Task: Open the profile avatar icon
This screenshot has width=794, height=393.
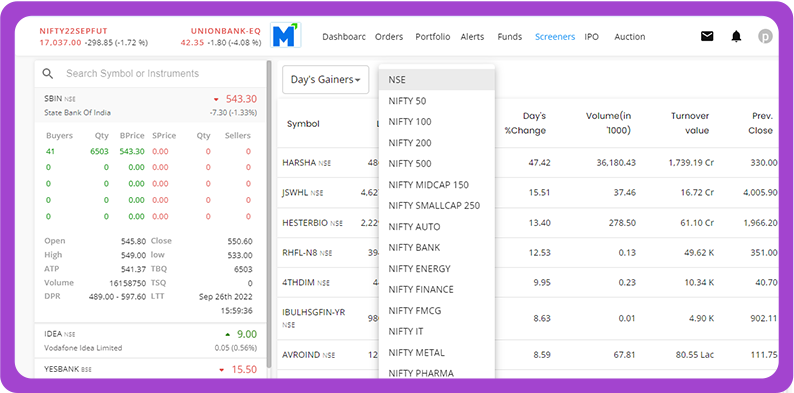Action: [x=764, y=36]
